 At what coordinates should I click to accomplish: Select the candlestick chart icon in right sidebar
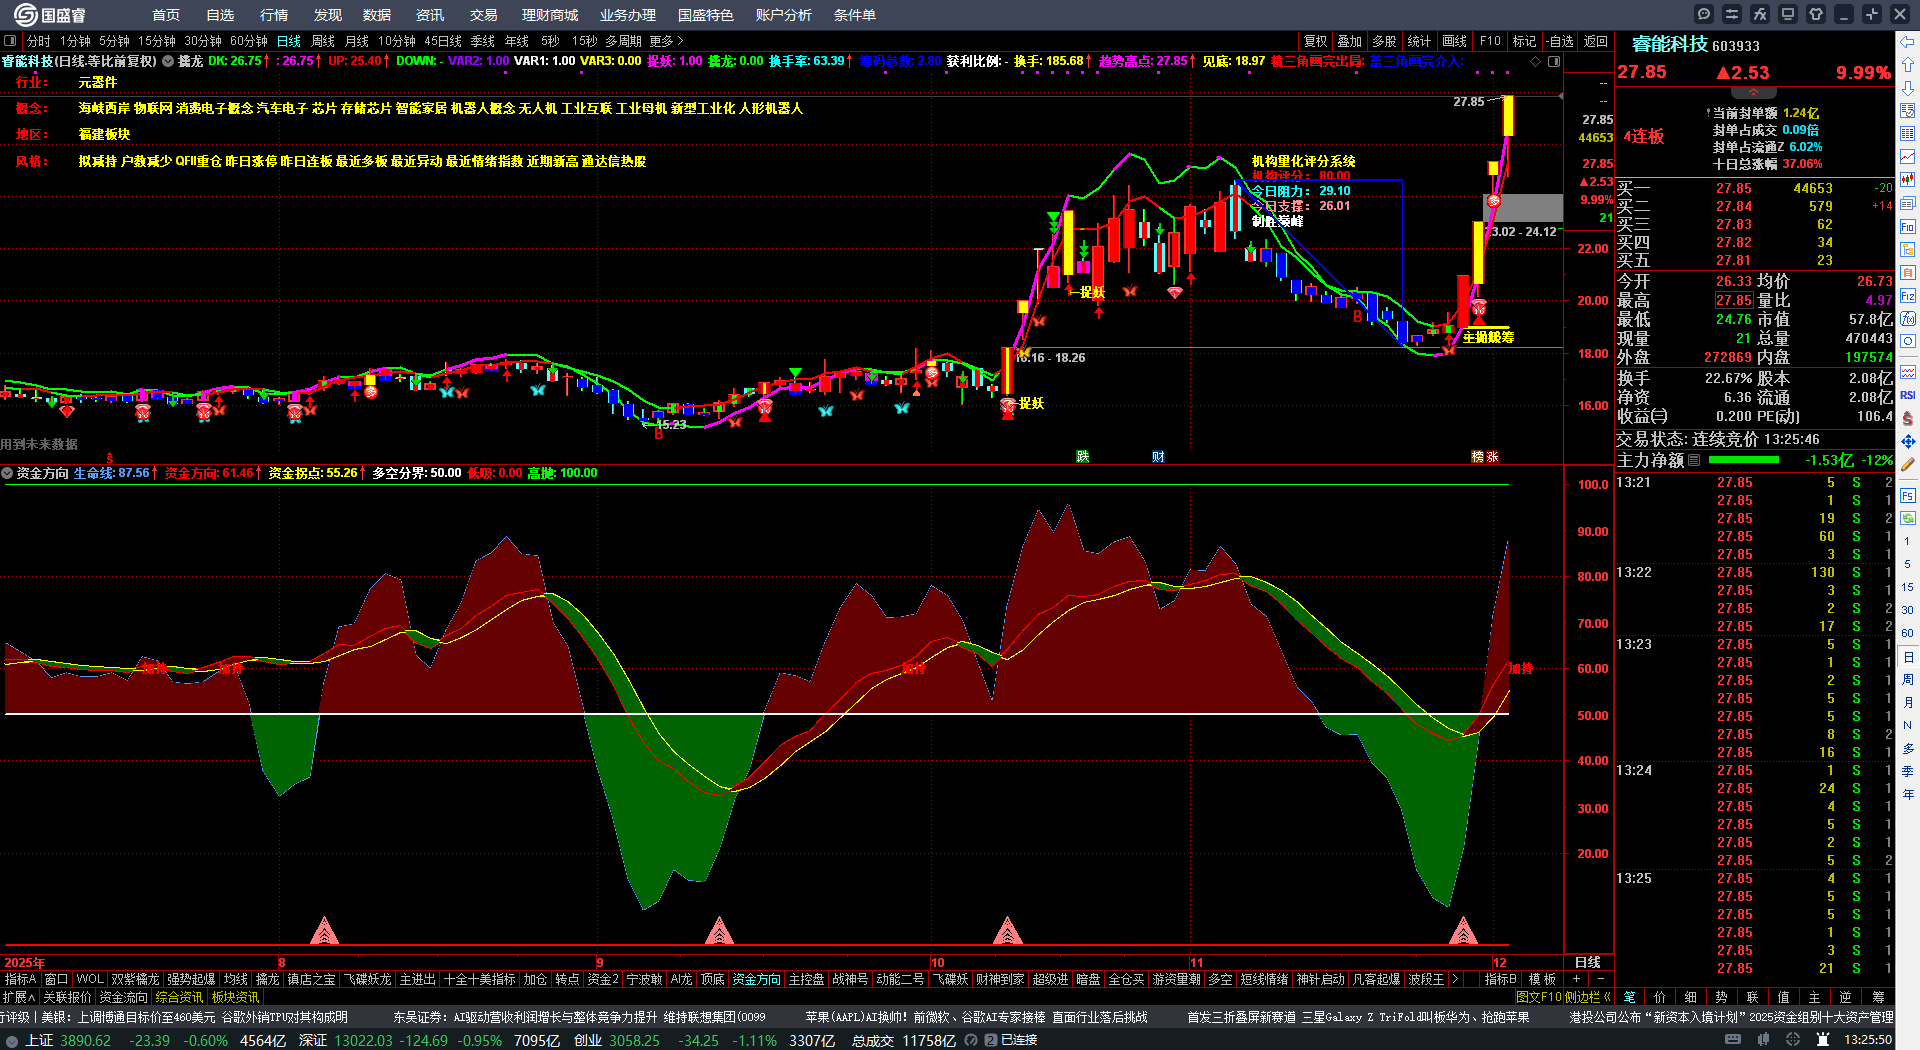1908,180
